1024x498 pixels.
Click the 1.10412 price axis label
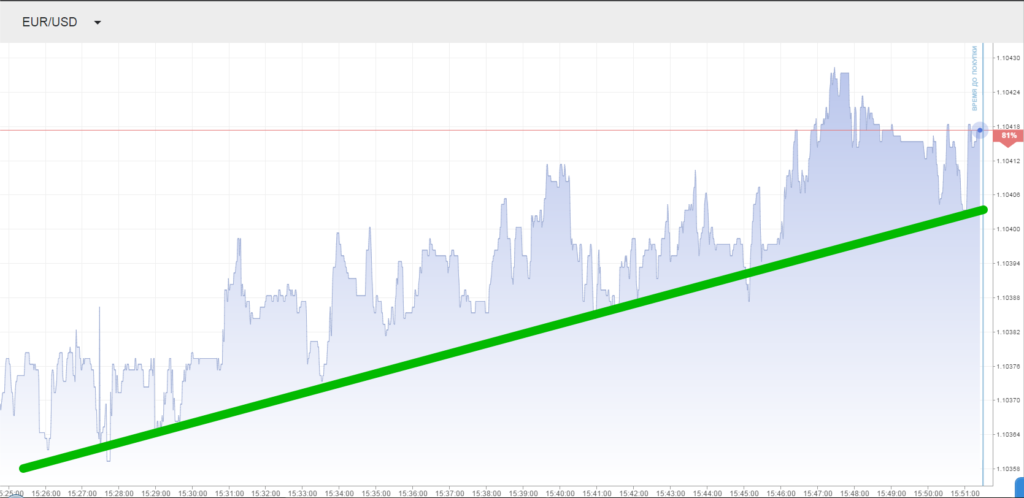[1006, 161]
